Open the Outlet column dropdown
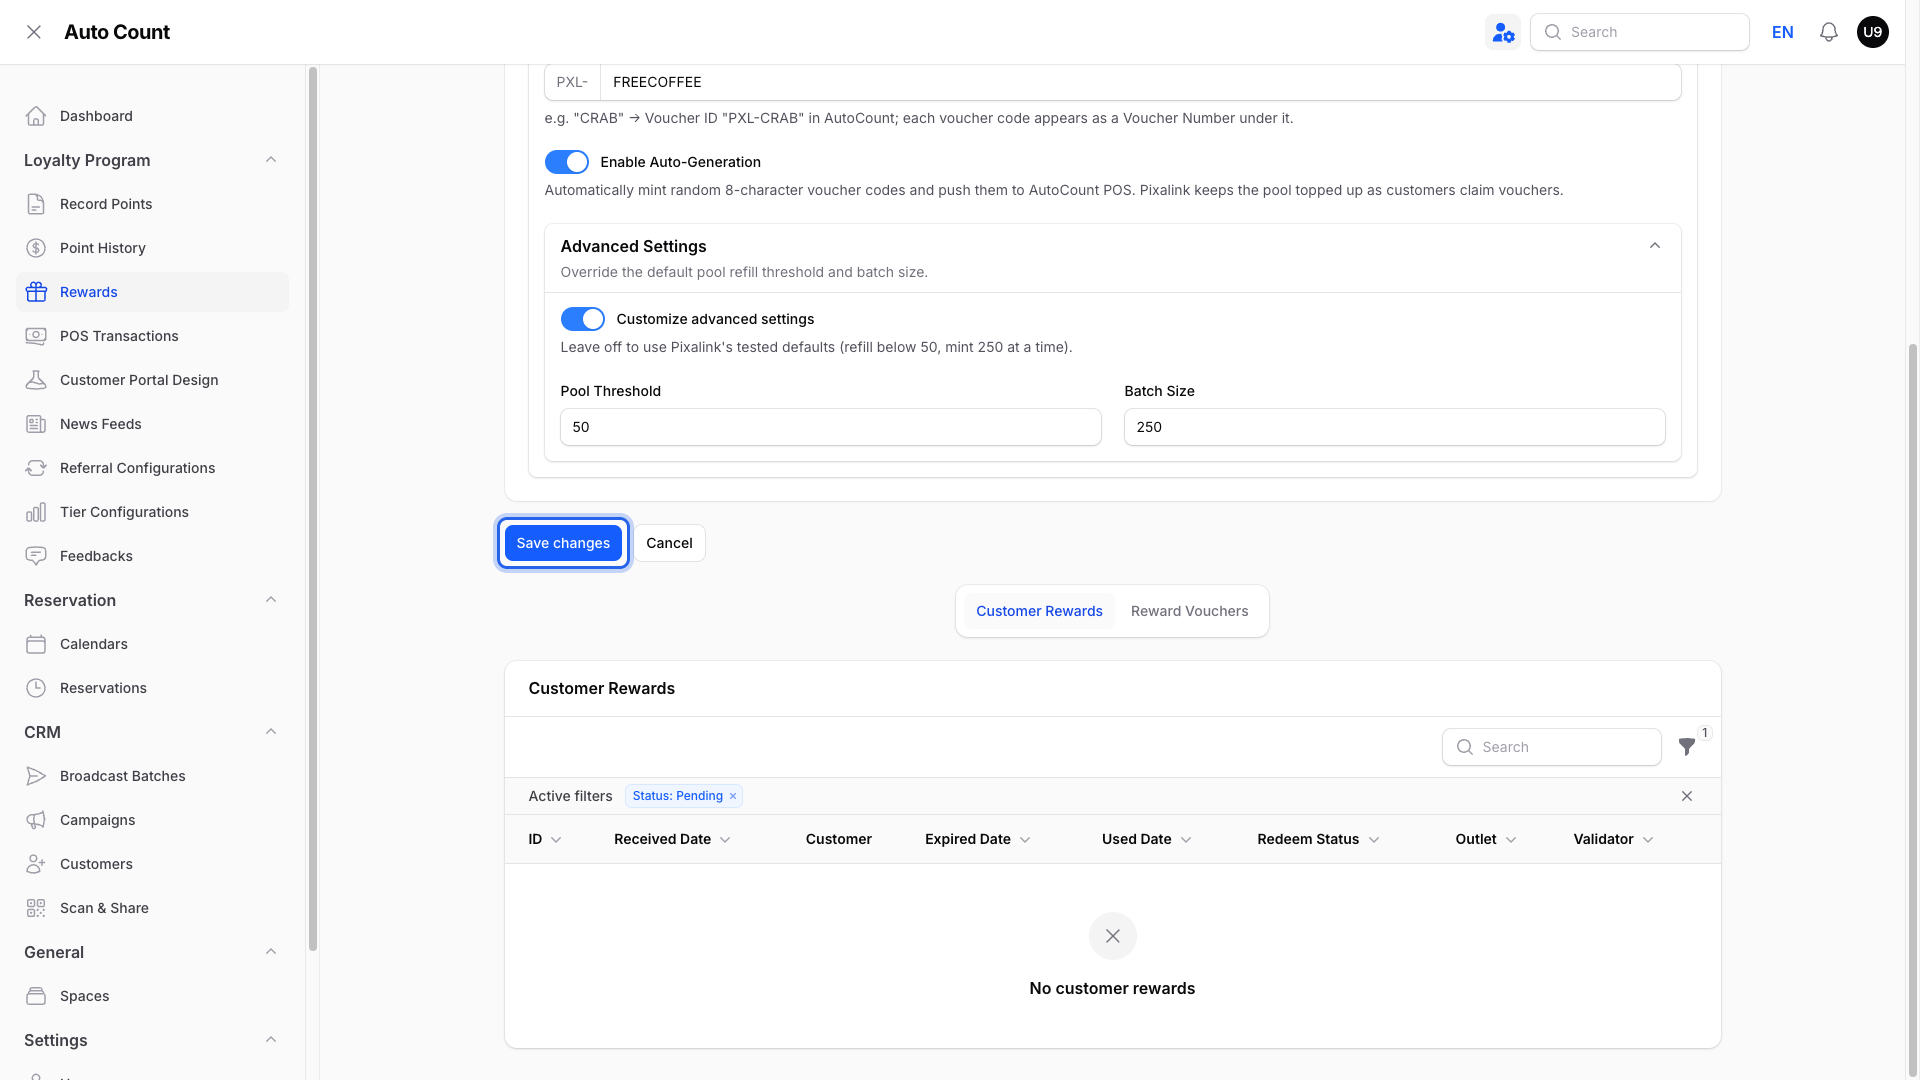This screenshot has width=1920, height=1080. pos(1511,840)
